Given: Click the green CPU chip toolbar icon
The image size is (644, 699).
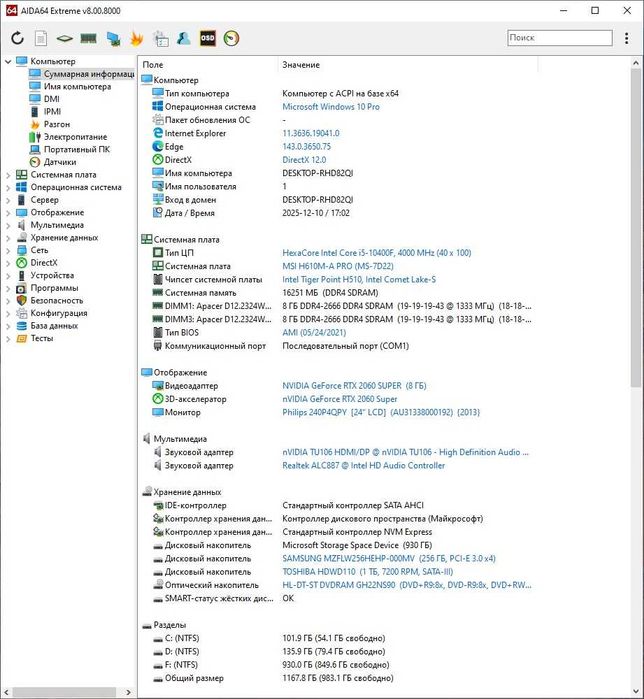Looking at the screenshot, I should 65,39.
